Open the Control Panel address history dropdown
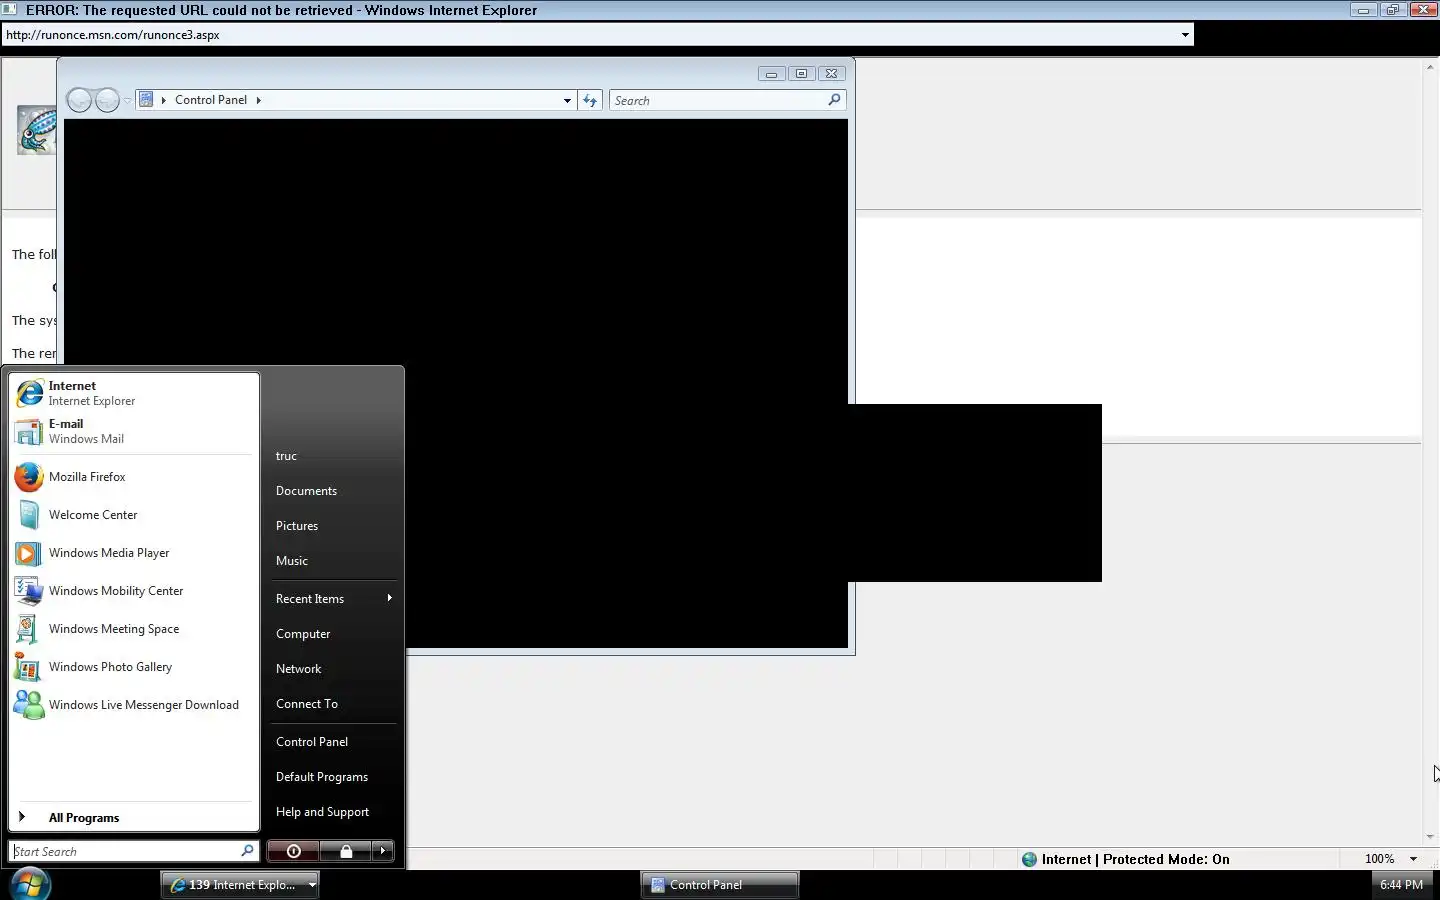This screenshot has height=900, width=1440. coord(567,100)
